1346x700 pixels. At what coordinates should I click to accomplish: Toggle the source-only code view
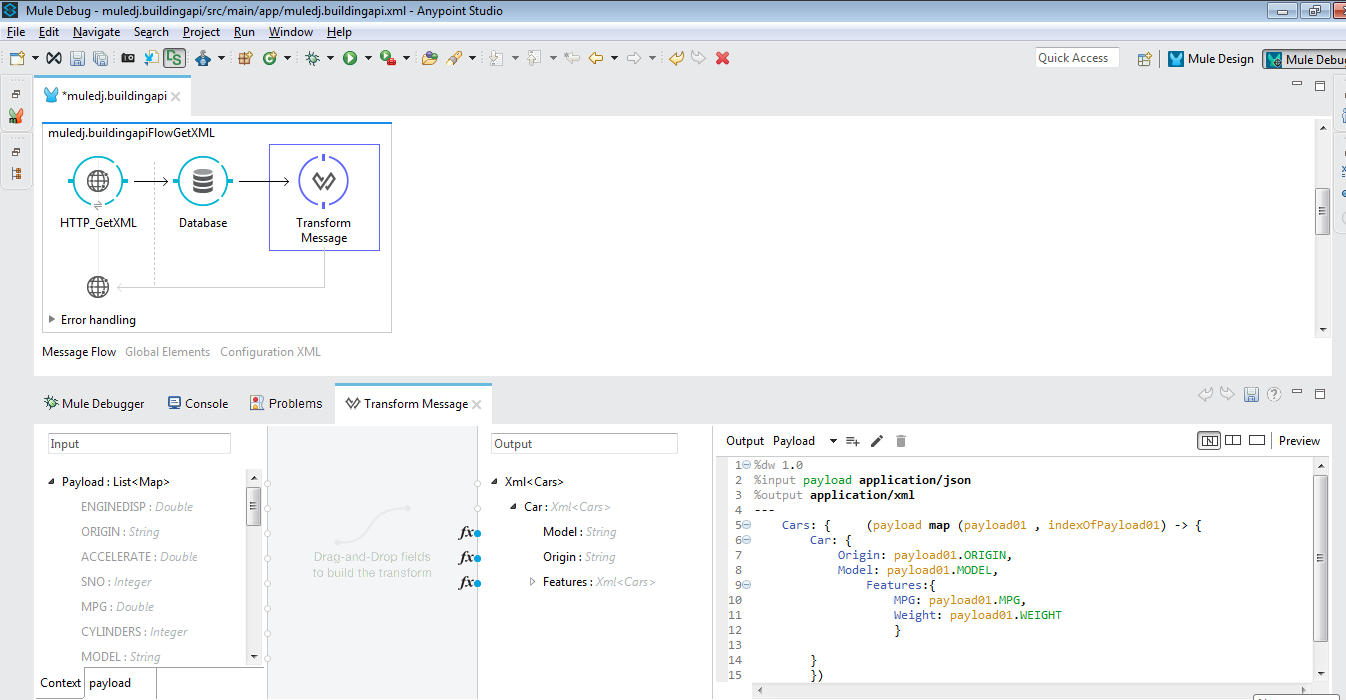[x=1257, y=440]
